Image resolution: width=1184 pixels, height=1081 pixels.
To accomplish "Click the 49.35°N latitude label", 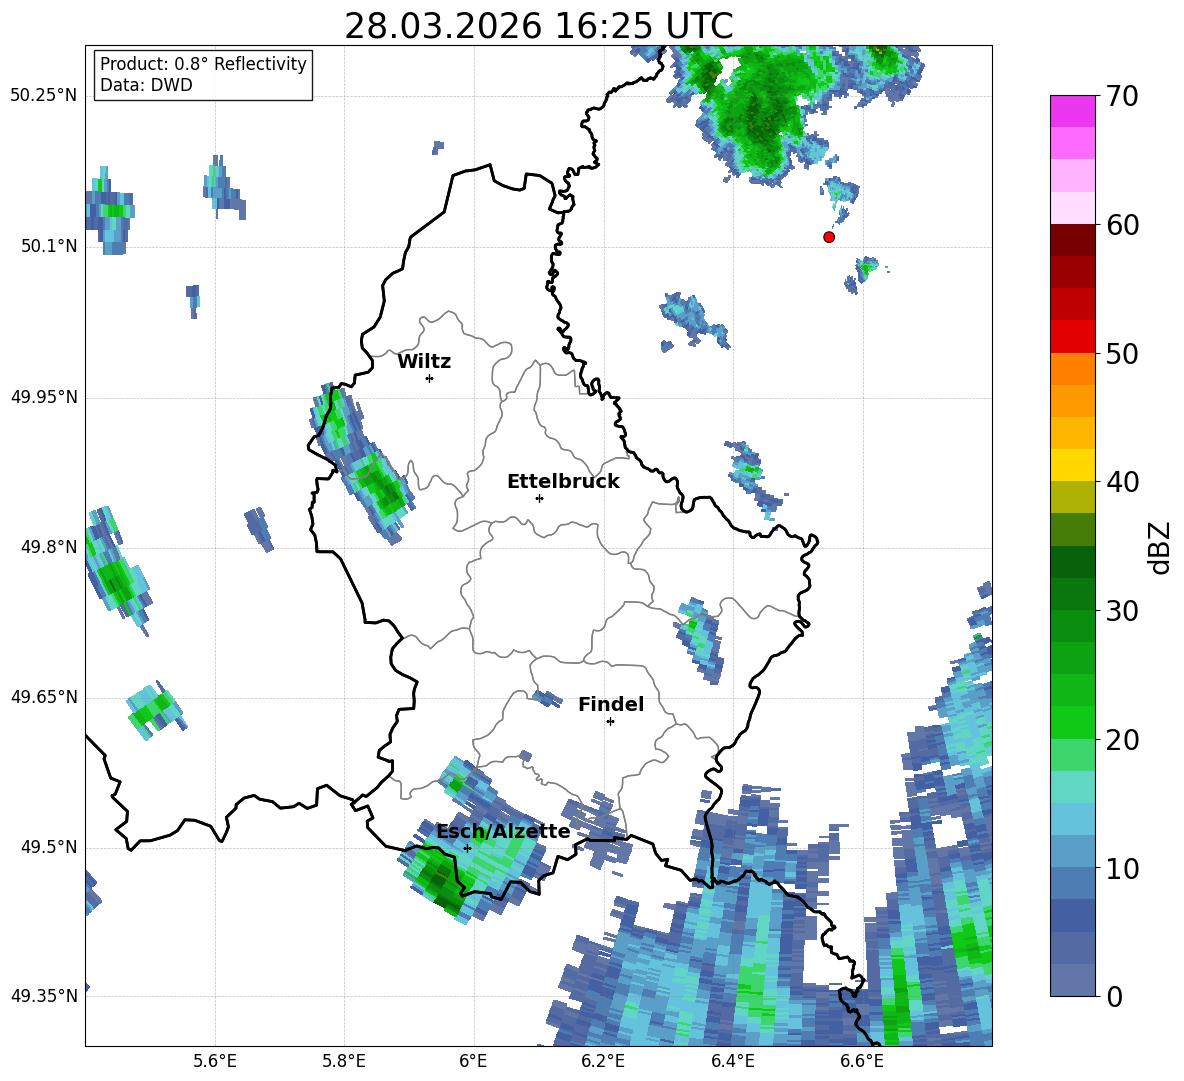I will coord(43,996).
